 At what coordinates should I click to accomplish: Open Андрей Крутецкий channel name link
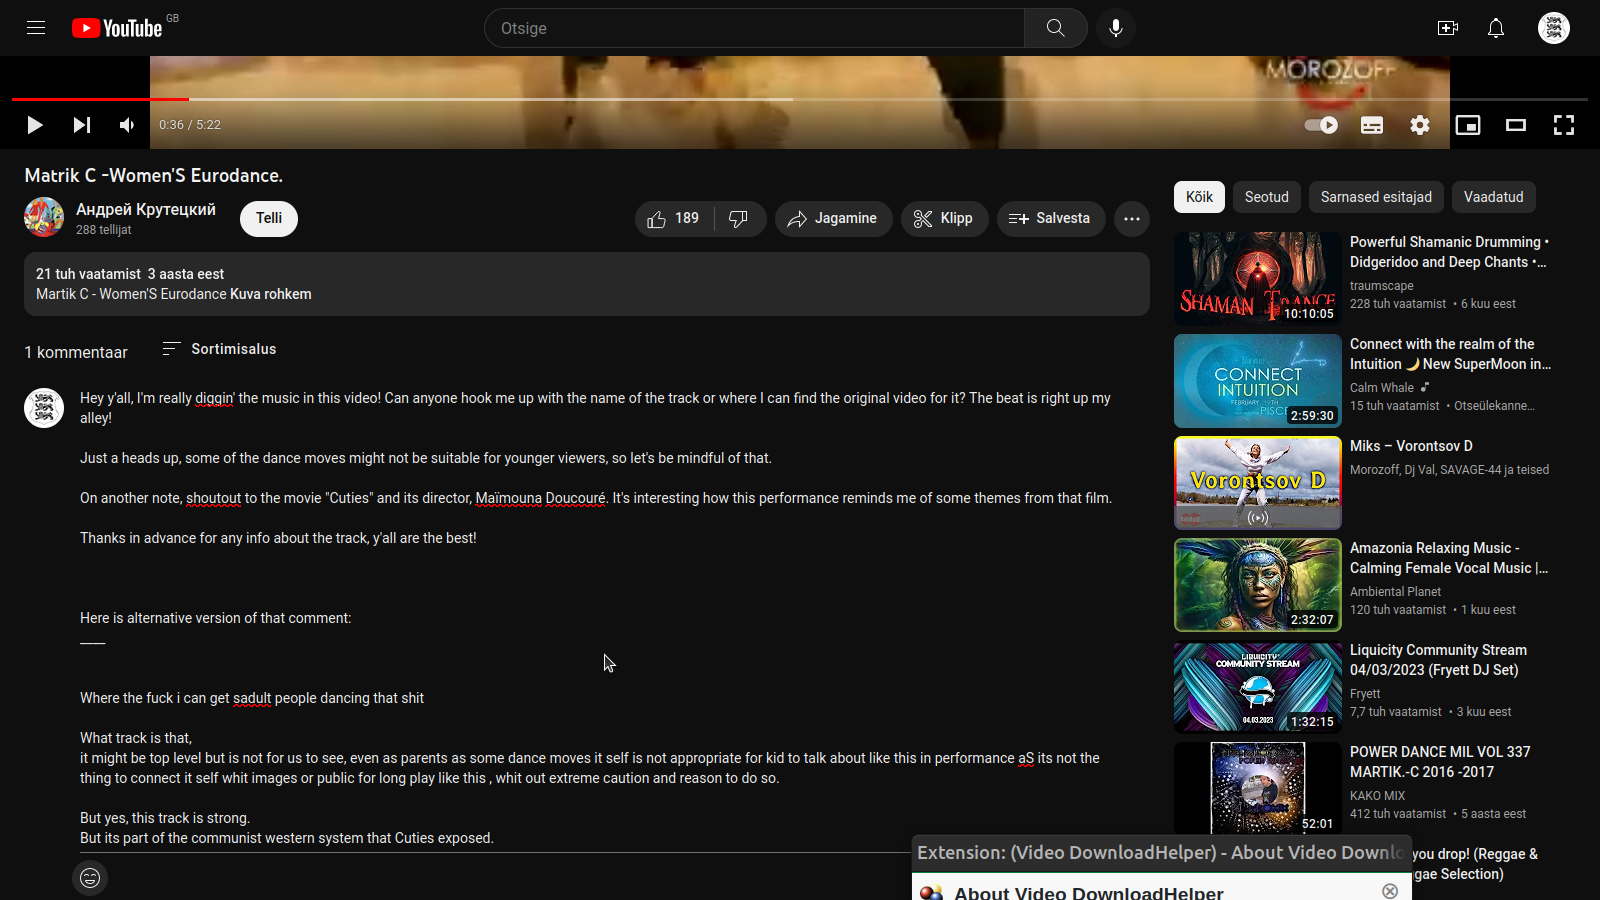pos(146,209)
